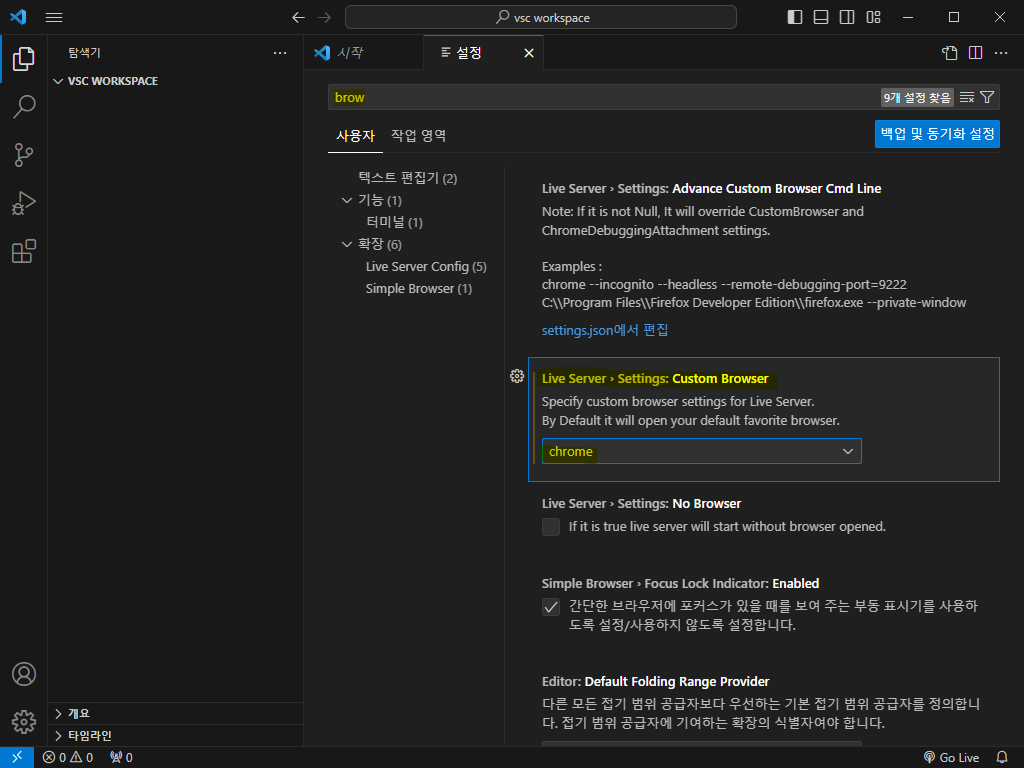Image resolution: width=1024 pixels, height=768 pixels.
Task: Open the hamburger application menu
Action: [x=54, y=18]
